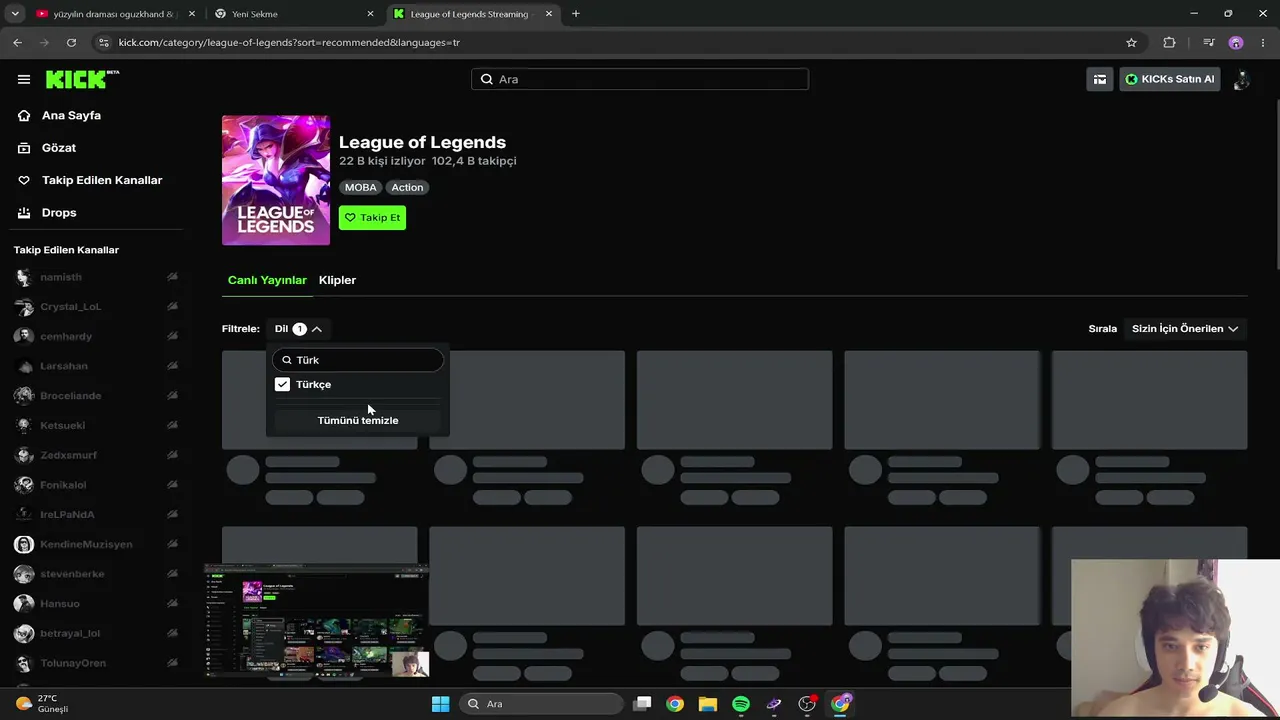Open followed channel cemhardy

click(66, 336)
